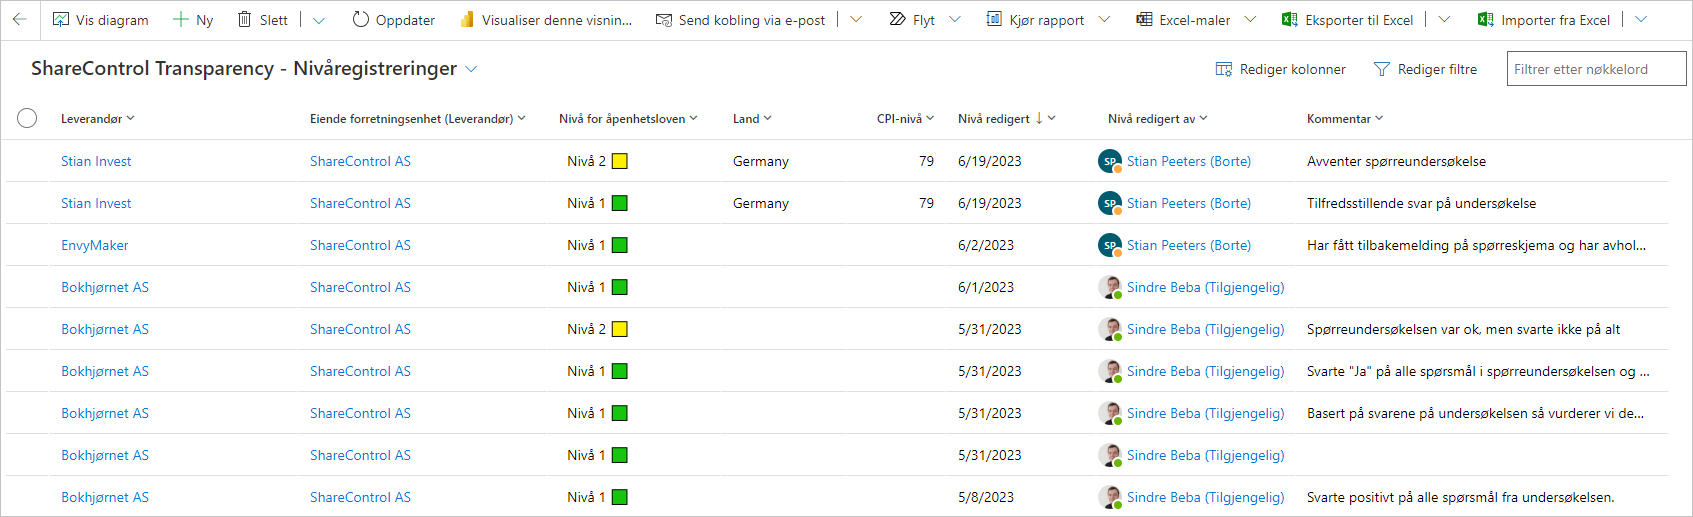Image resolution: width=1693 pixels, height=517 pixels.
Task: Click yellow Nivå 2 swatch, Stian Invest row
Action: pyautogui.click(x=620, y=161)
